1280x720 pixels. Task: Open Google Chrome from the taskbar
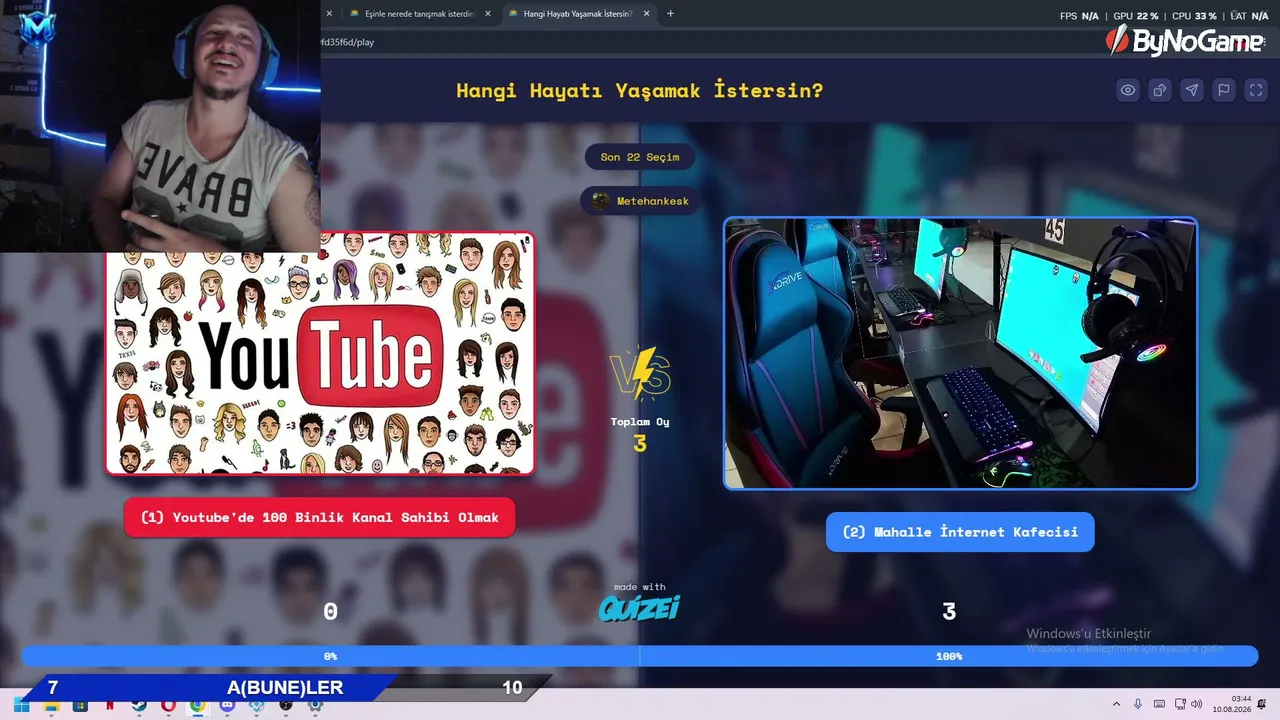coord(198,705)
